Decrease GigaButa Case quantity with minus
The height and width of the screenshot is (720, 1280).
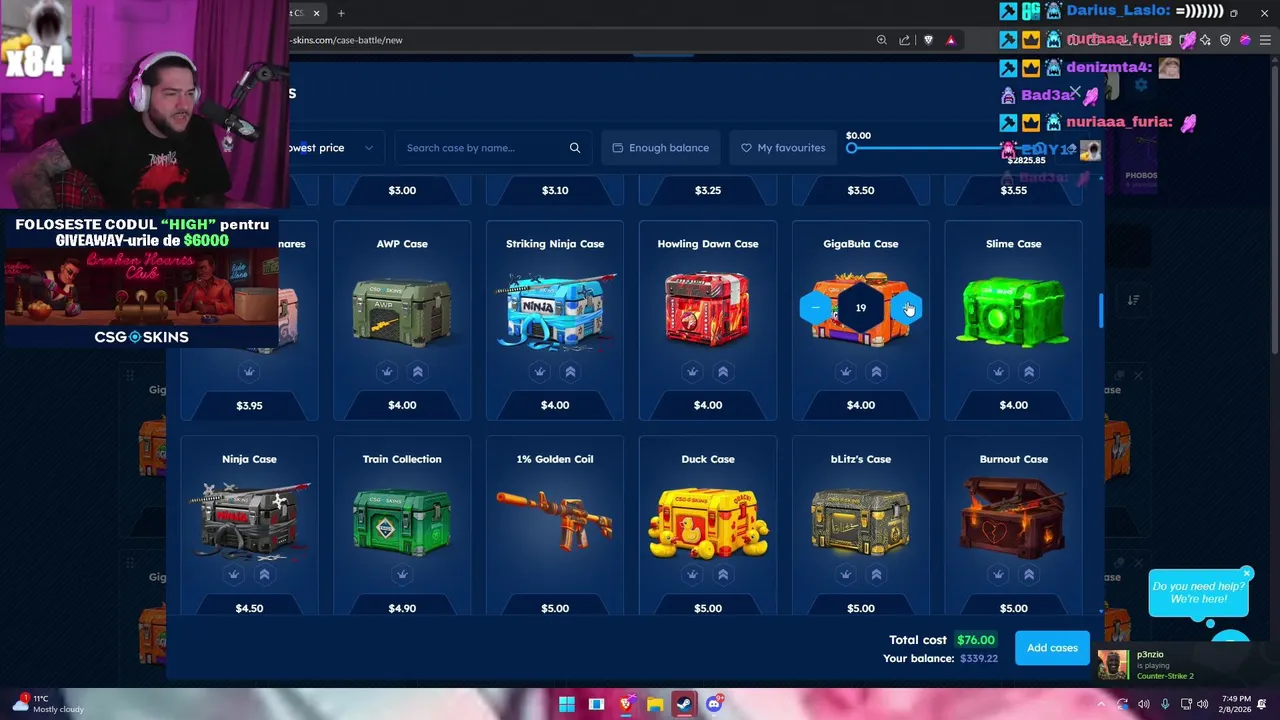pos(815,308)
